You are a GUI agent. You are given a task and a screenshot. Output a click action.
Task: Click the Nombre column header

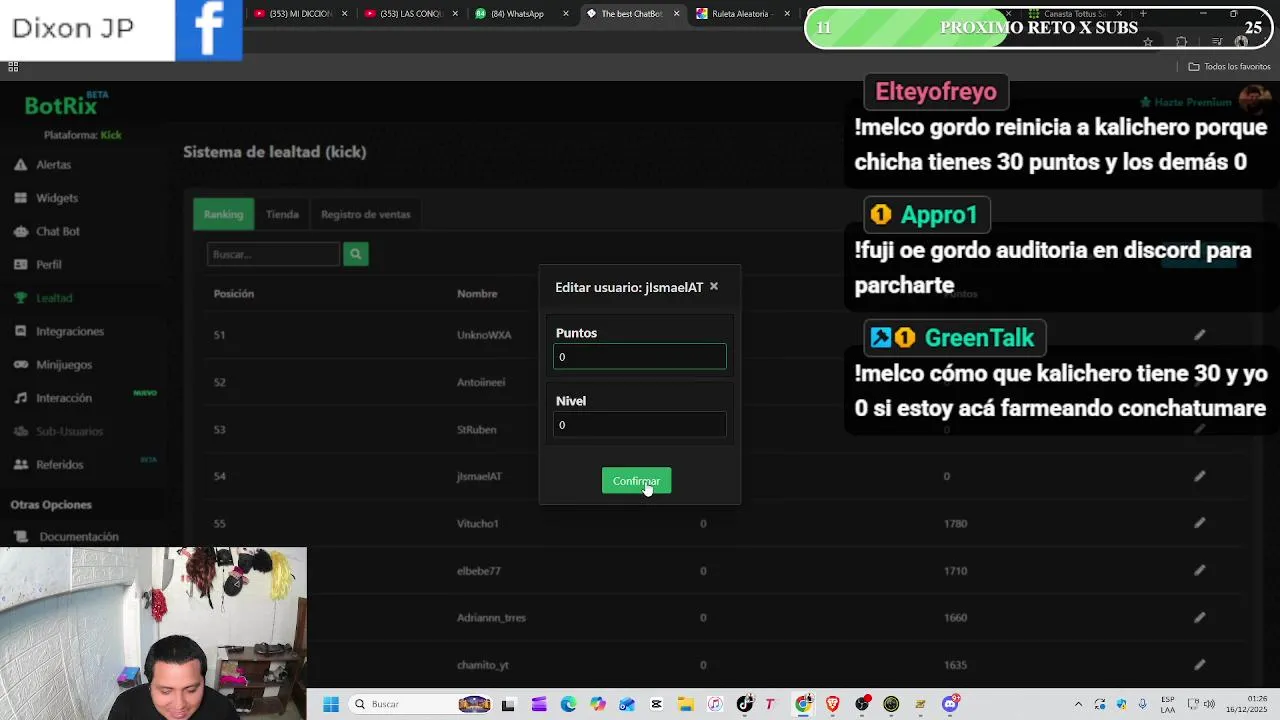(x=477, y=294)
